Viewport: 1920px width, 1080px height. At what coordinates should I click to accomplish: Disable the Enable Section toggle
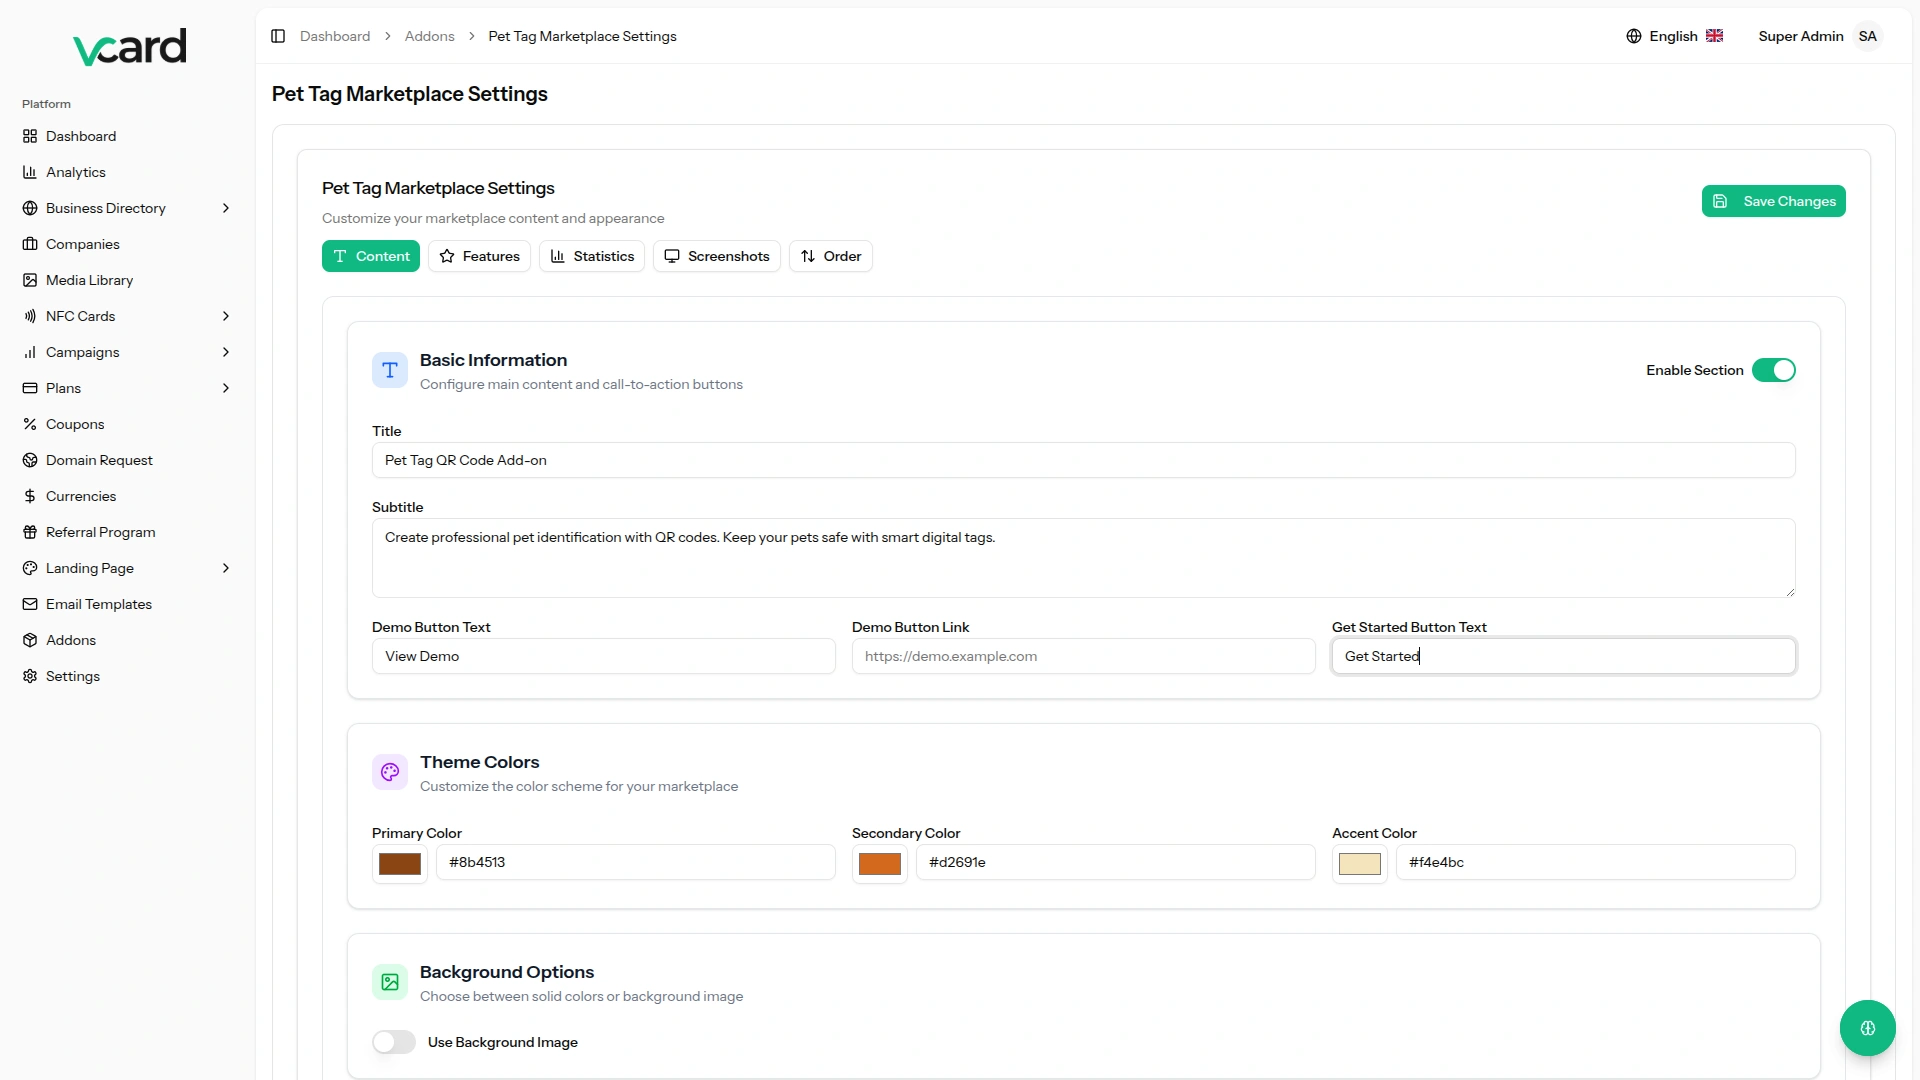[1773, 370]
